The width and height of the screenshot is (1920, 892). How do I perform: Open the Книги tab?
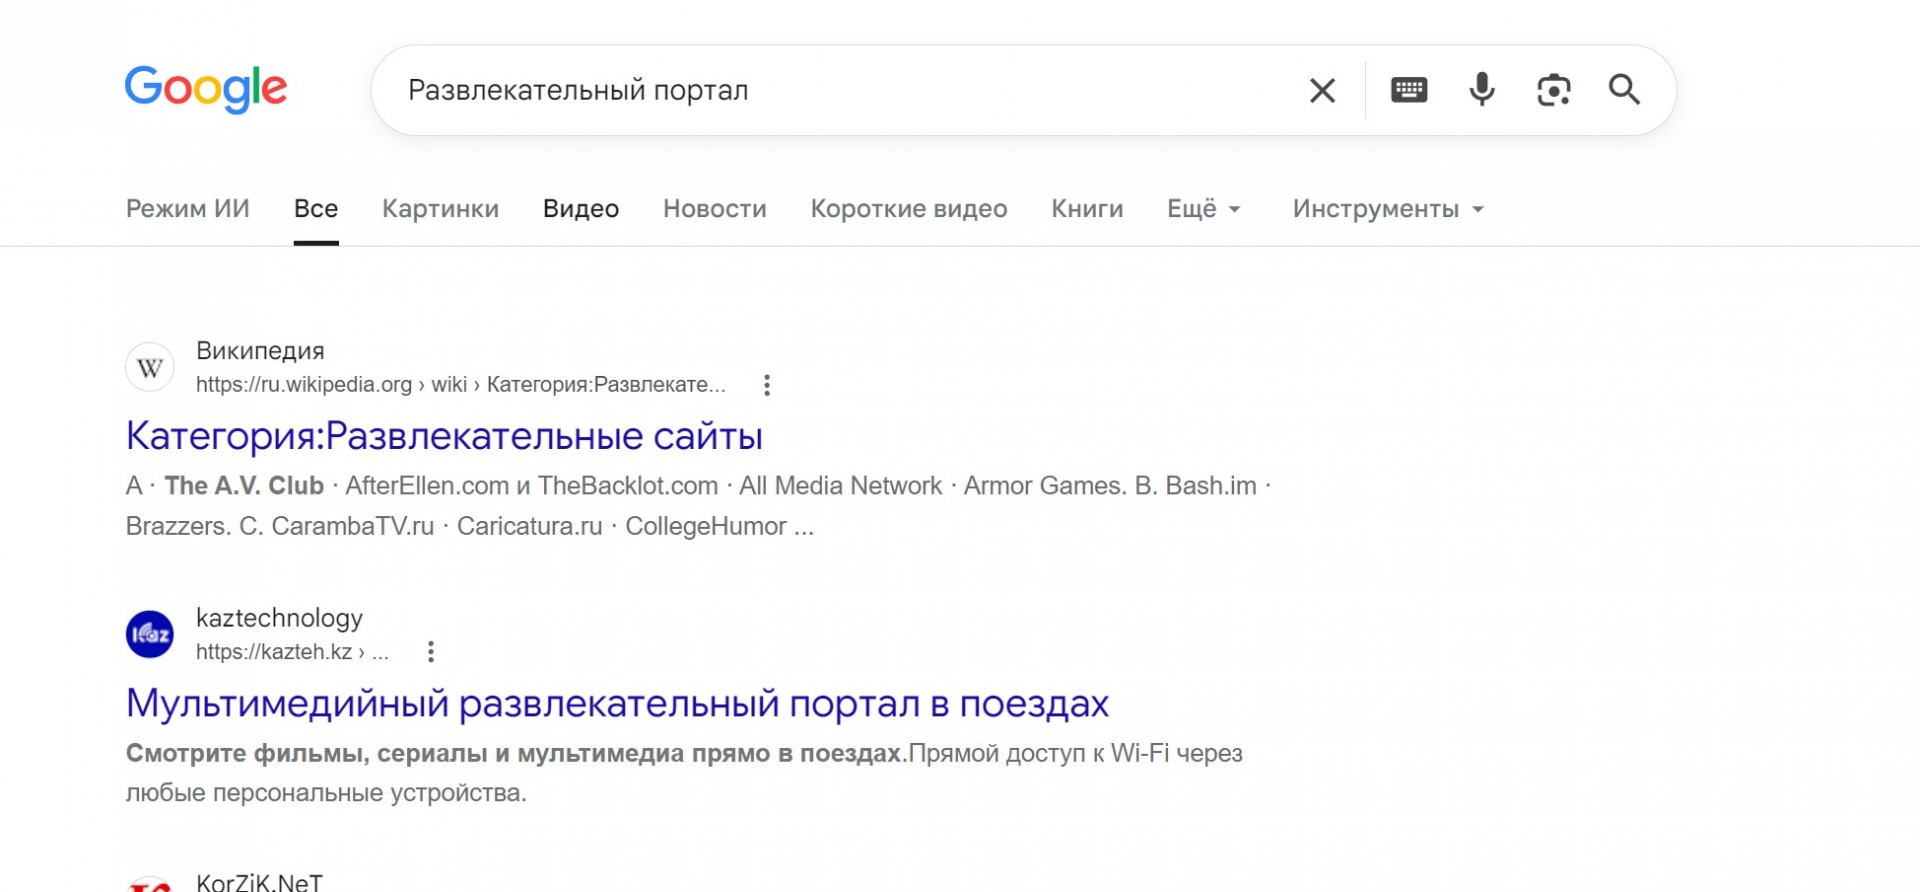(1087, 209)
